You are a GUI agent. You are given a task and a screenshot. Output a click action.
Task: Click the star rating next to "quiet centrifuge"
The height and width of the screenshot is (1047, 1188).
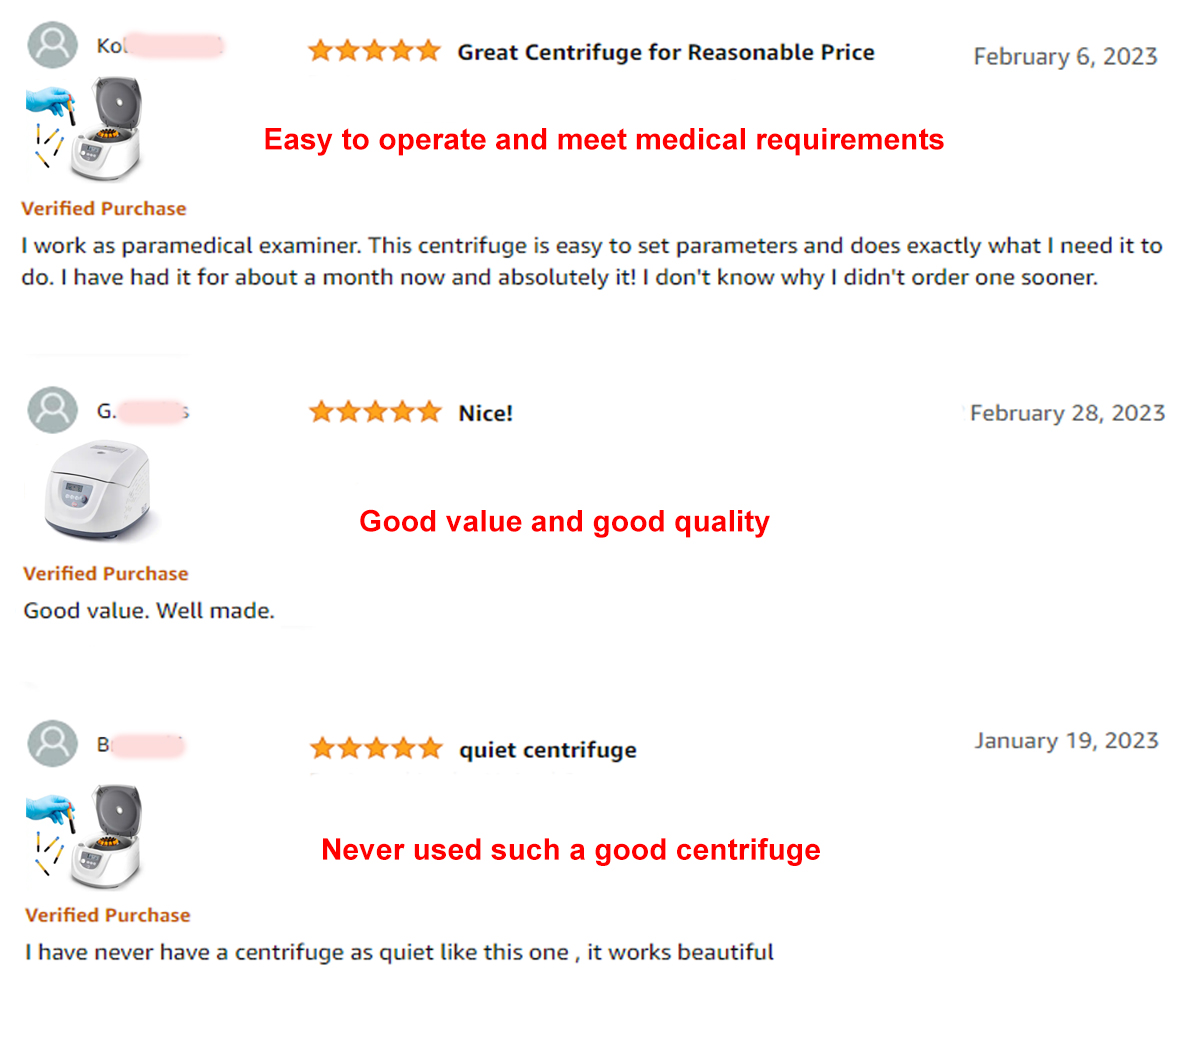tap(376, 748)
